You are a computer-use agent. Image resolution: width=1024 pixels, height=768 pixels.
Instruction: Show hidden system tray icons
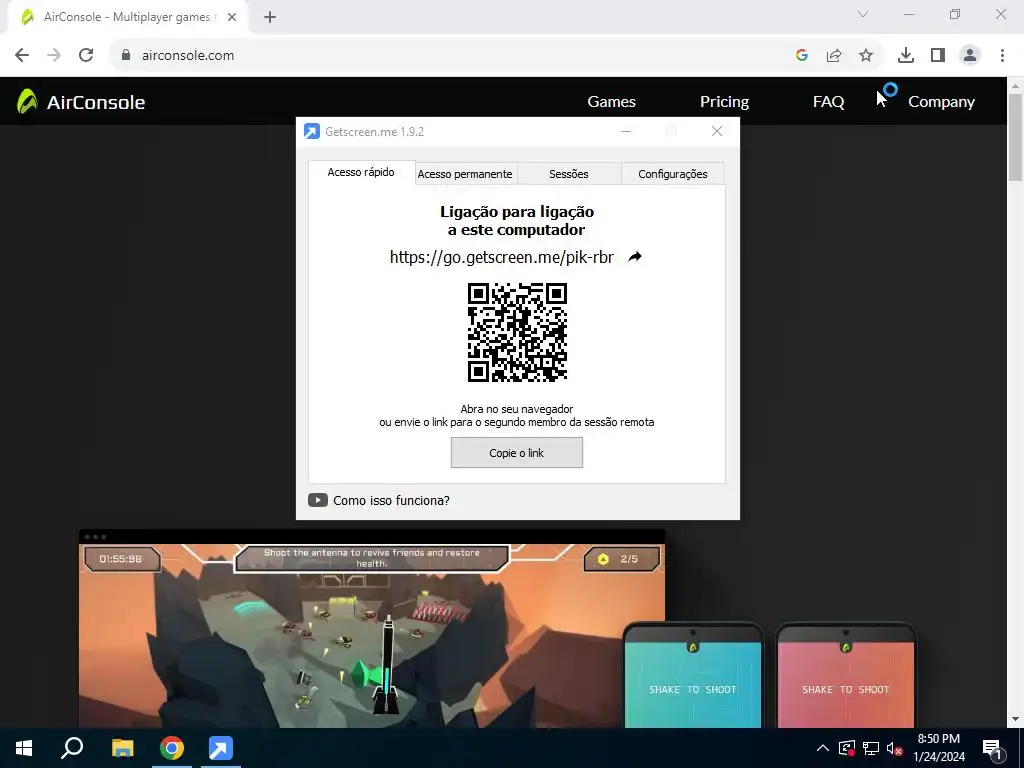point(823,748)
